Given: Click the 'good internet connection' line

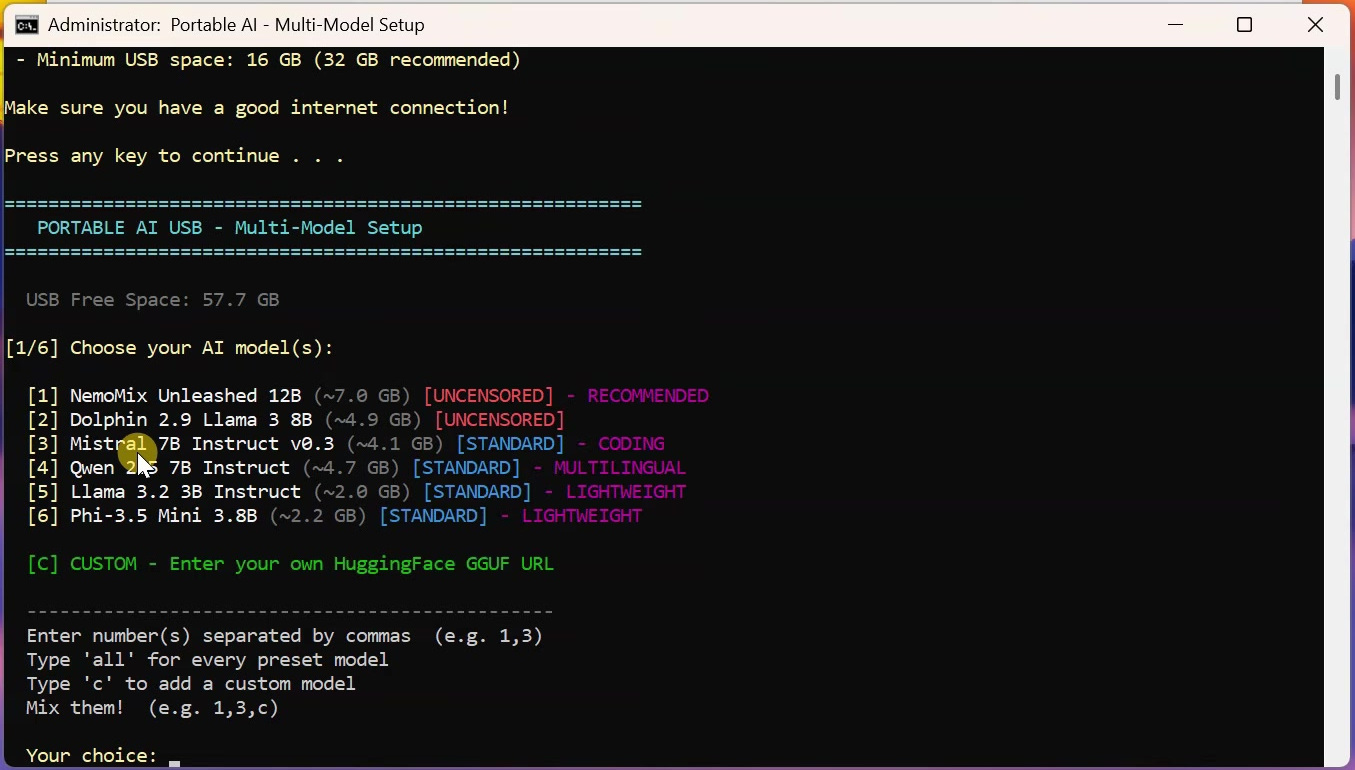Looking at the screenshot, I should (x=257, y=108).
